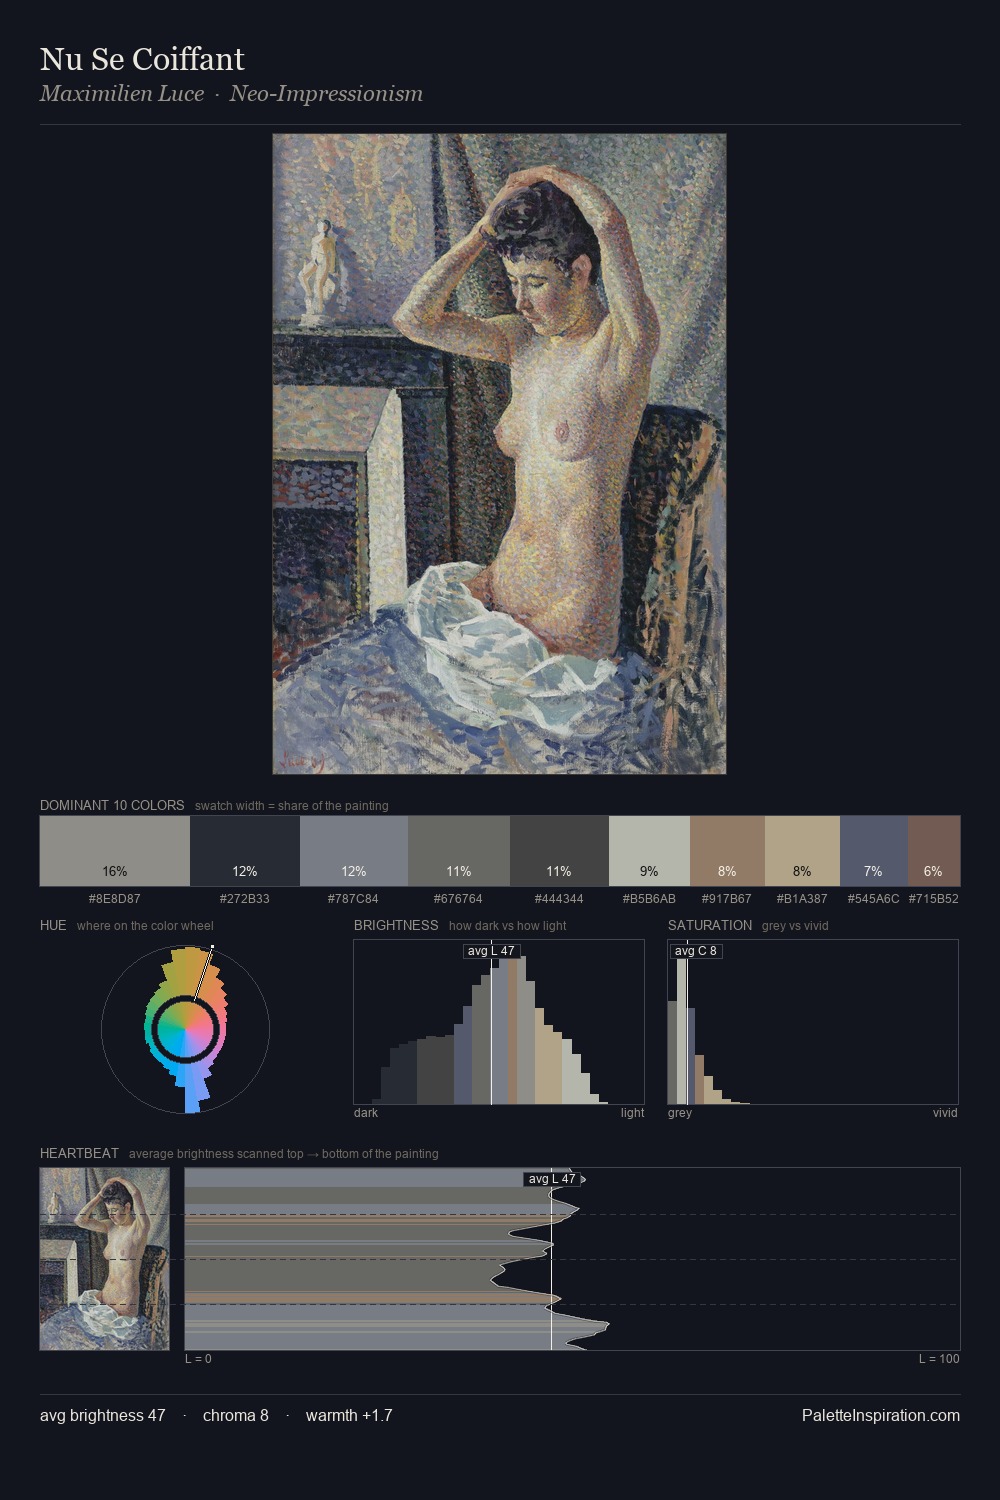Click hex code #676764 label
This screenshot has width=1000, height=1500.
click(x=459, y=899)
